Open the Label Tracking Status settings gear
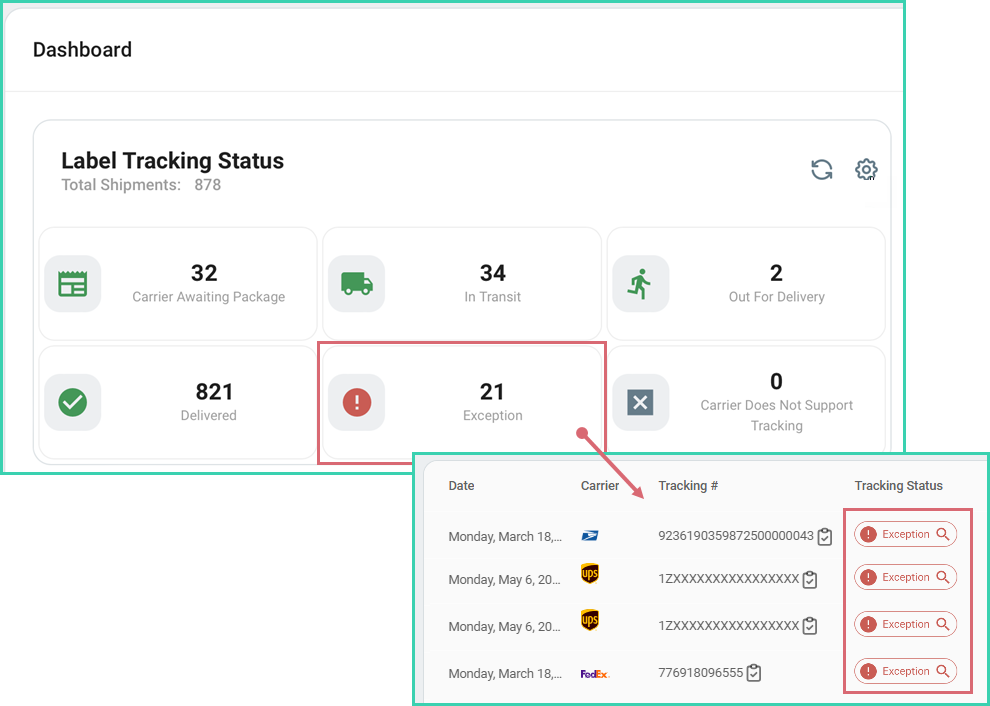 (866, 170)
